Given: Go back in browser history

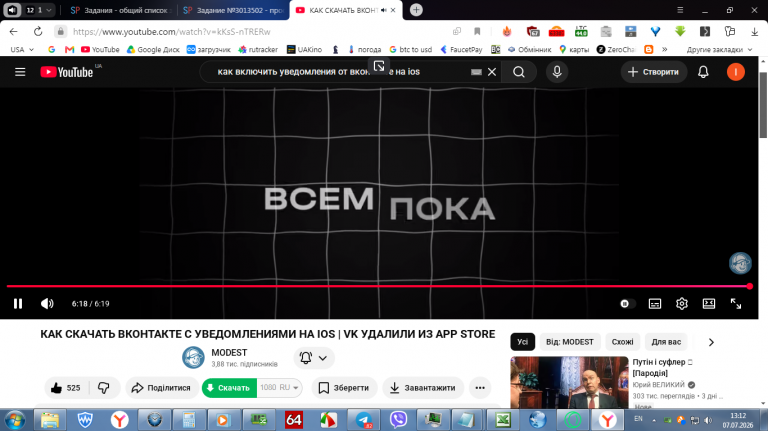Looking at the screenshot, I should [x=14, y=31].
